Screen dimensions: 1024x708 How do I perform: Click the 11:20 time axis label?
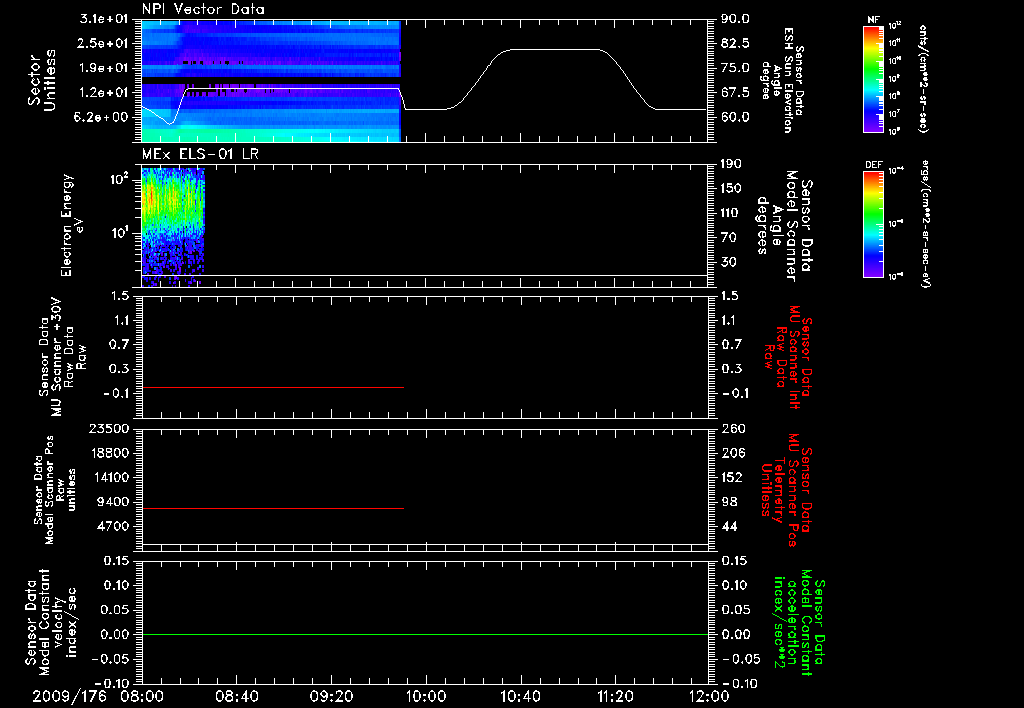pyautogui.click(x=615, y=696)
